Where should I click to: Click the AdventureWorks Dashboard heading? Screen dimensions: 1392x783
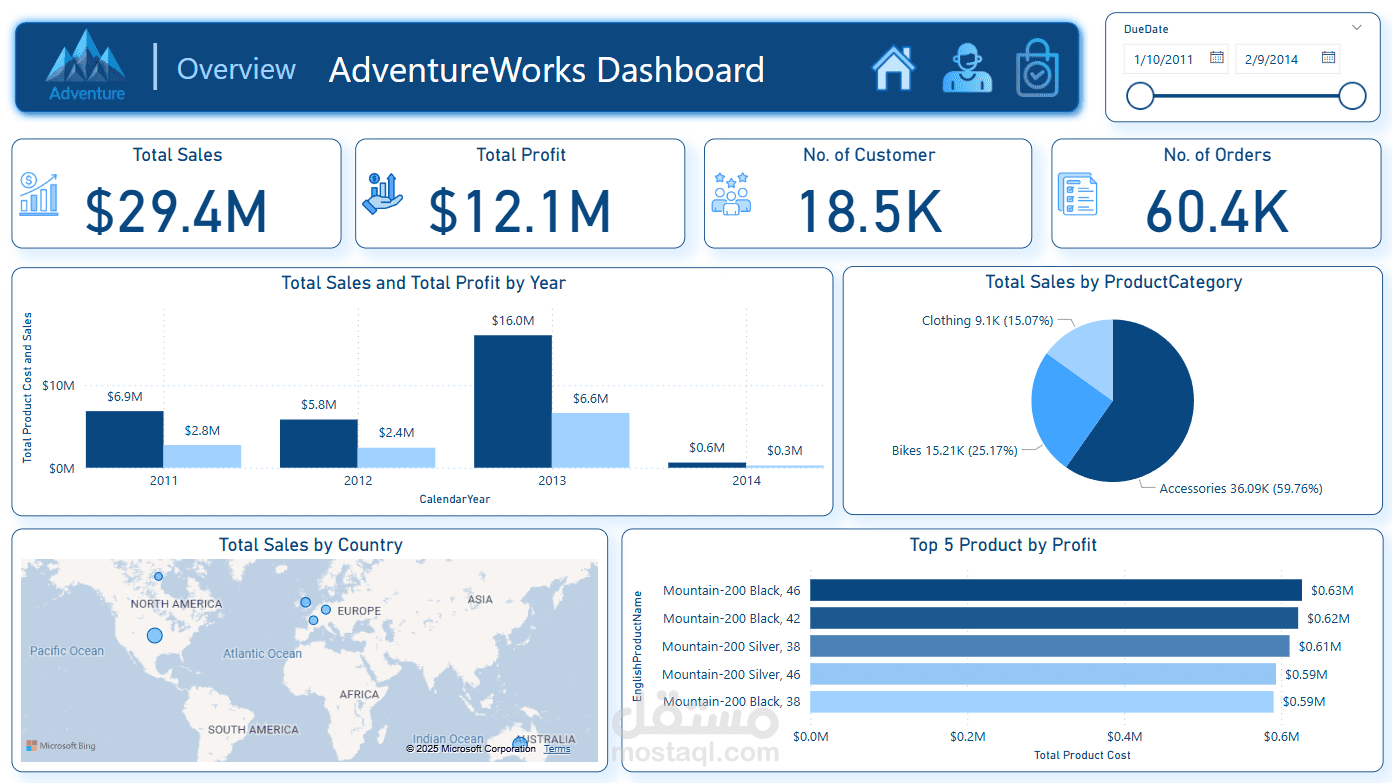coord(547,70)
